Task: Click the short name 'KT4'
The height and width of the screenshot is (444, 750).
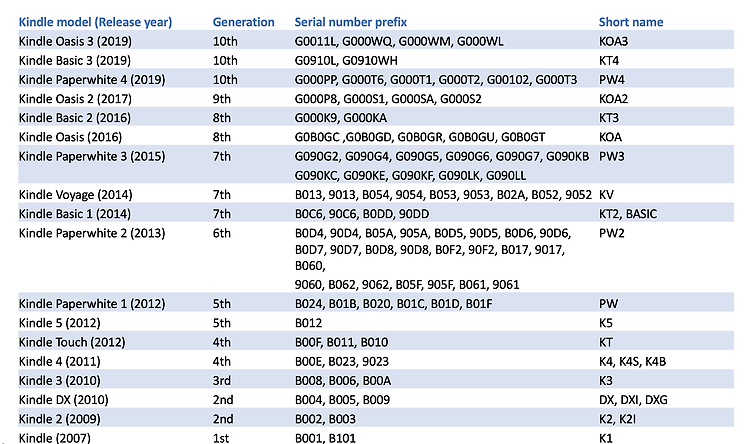Action: tap(609, 60)
